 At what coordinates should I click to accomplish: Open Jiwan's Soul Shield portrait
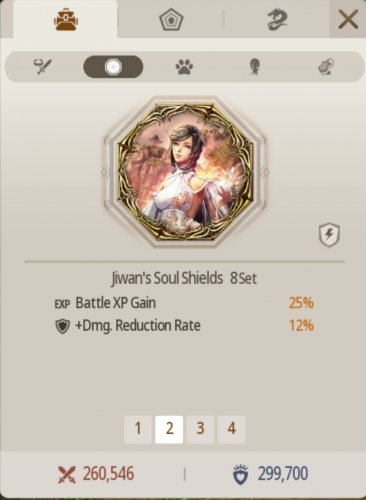185,172
